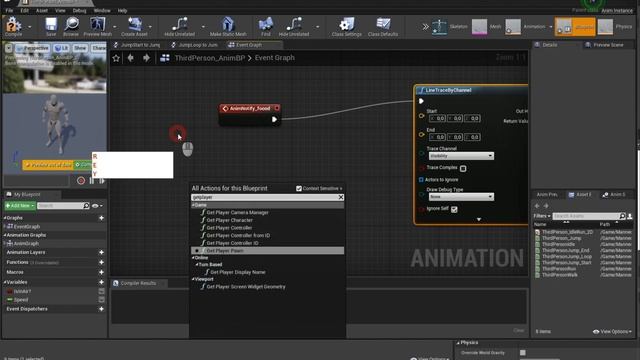This screenshot has width=640, height=360.
Task: Expand the LineTraceByChannel node advanced arrow
Action: 479,220
